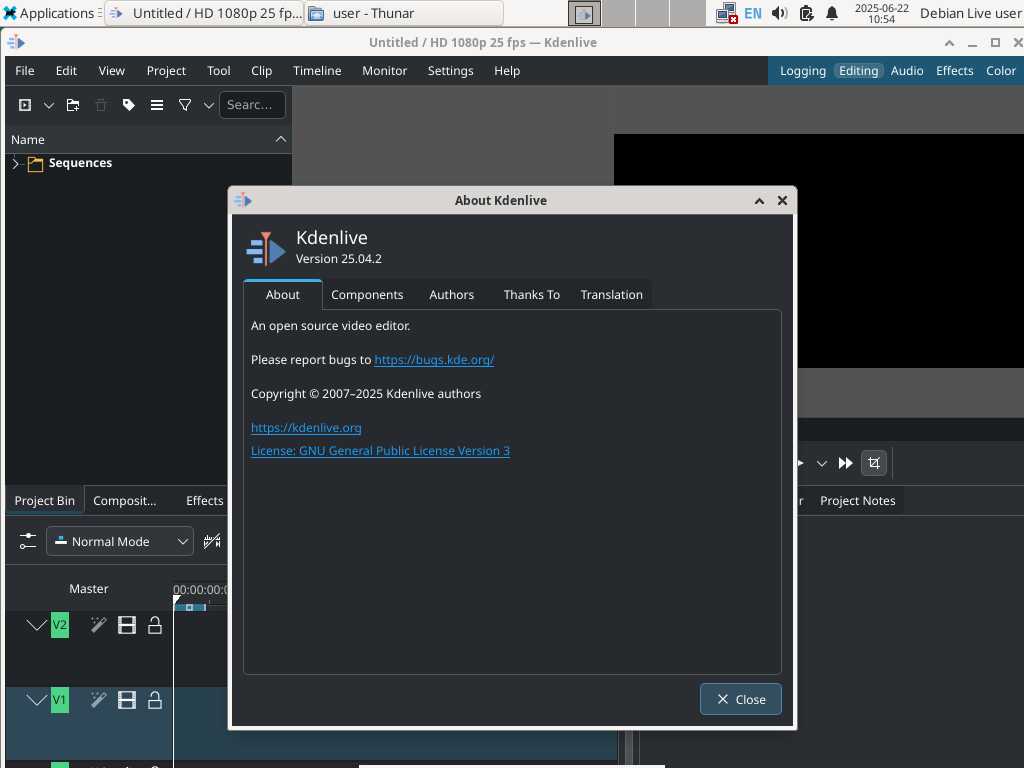Select the Effects panel tab
This screenshot has width=1024, height=768.
click(204, 501)
